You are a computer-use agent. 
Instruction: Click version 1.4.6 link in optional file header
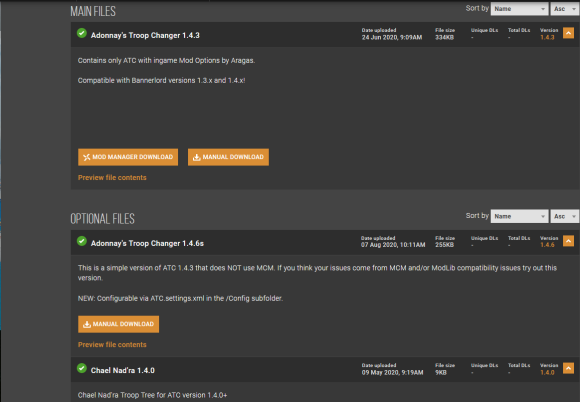(547, 245)
